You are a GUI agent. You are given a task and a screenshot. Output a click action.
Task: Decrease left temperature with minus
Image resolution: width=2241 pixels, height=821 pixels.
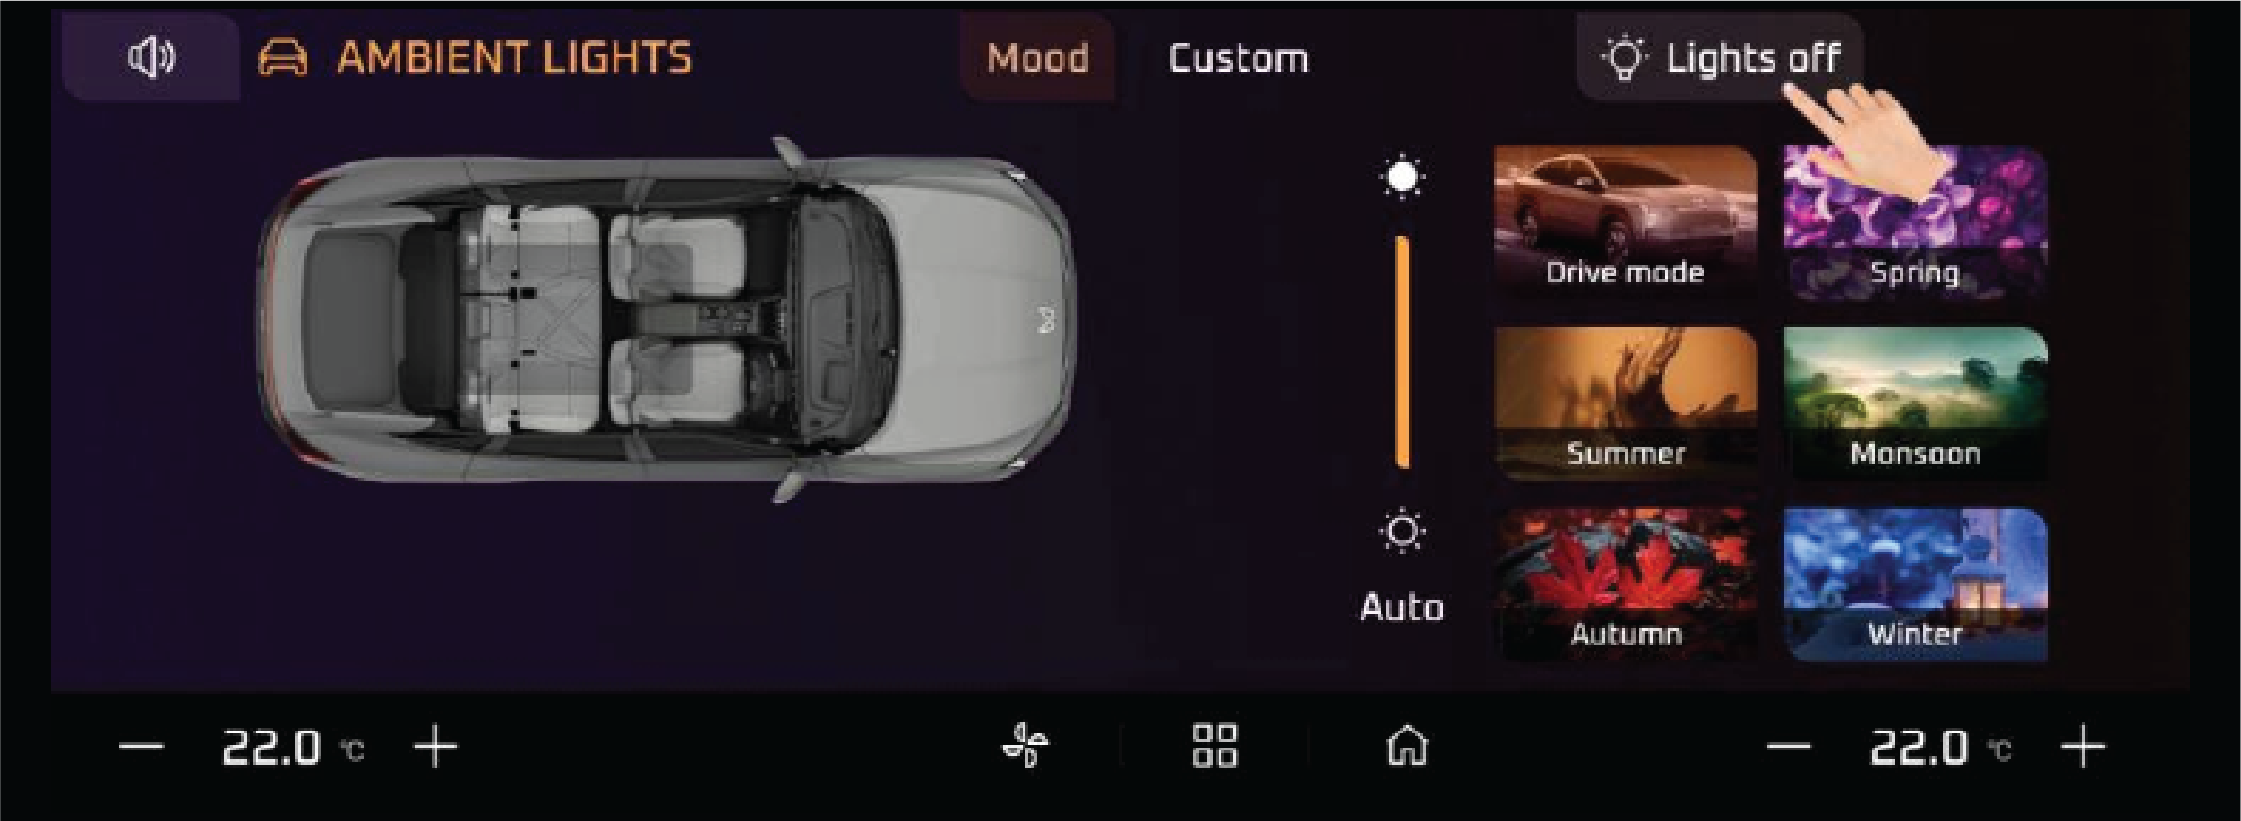coord(141,747)
